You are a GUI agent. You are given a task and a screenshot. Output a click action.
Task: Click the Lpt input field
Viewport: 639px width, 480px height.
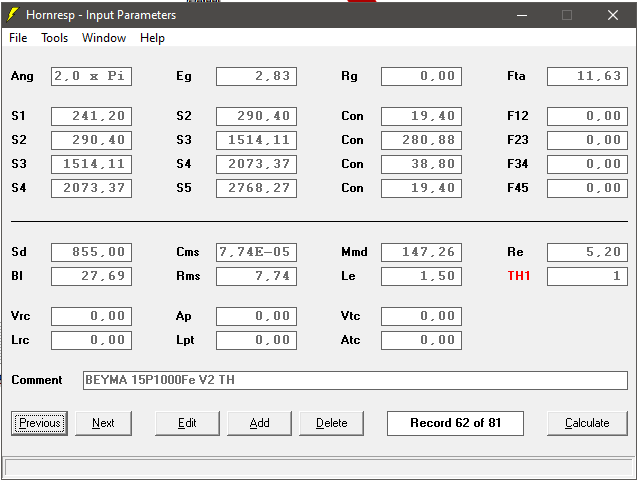point(256,340)
